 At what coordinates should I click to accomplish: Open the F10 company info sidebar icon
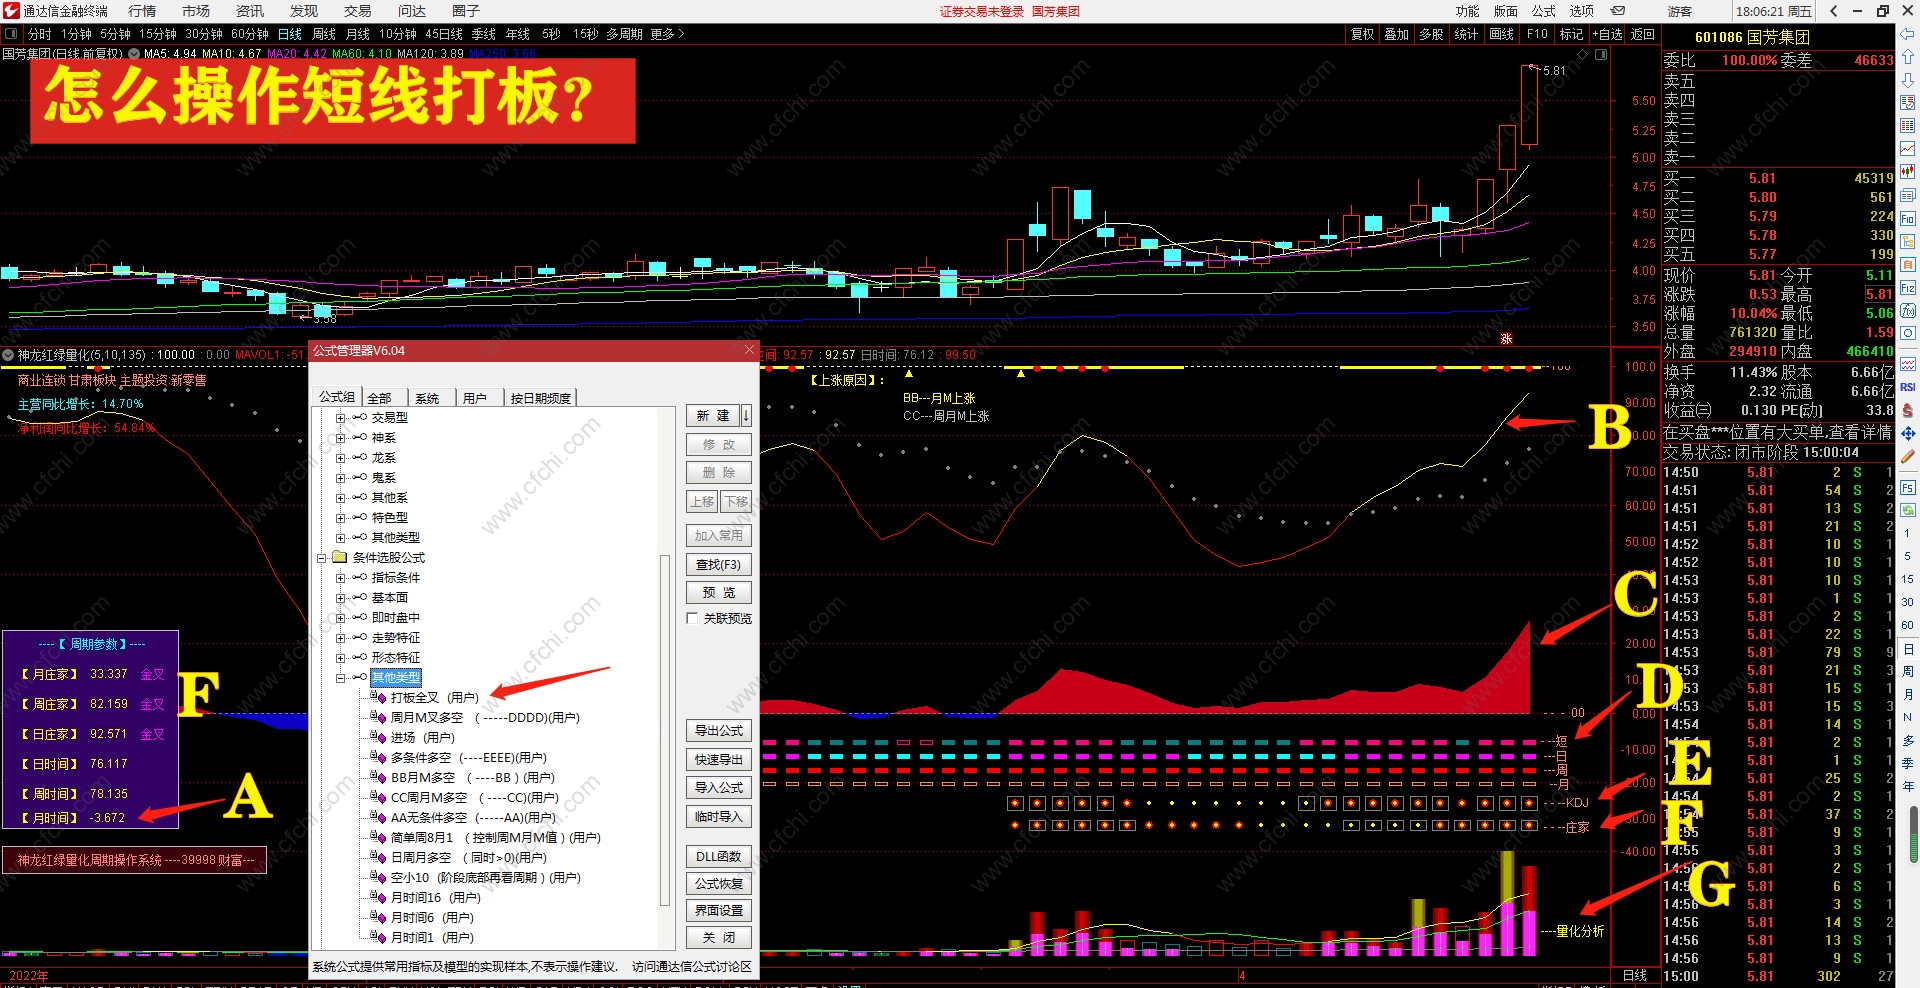coord(1907,219)
